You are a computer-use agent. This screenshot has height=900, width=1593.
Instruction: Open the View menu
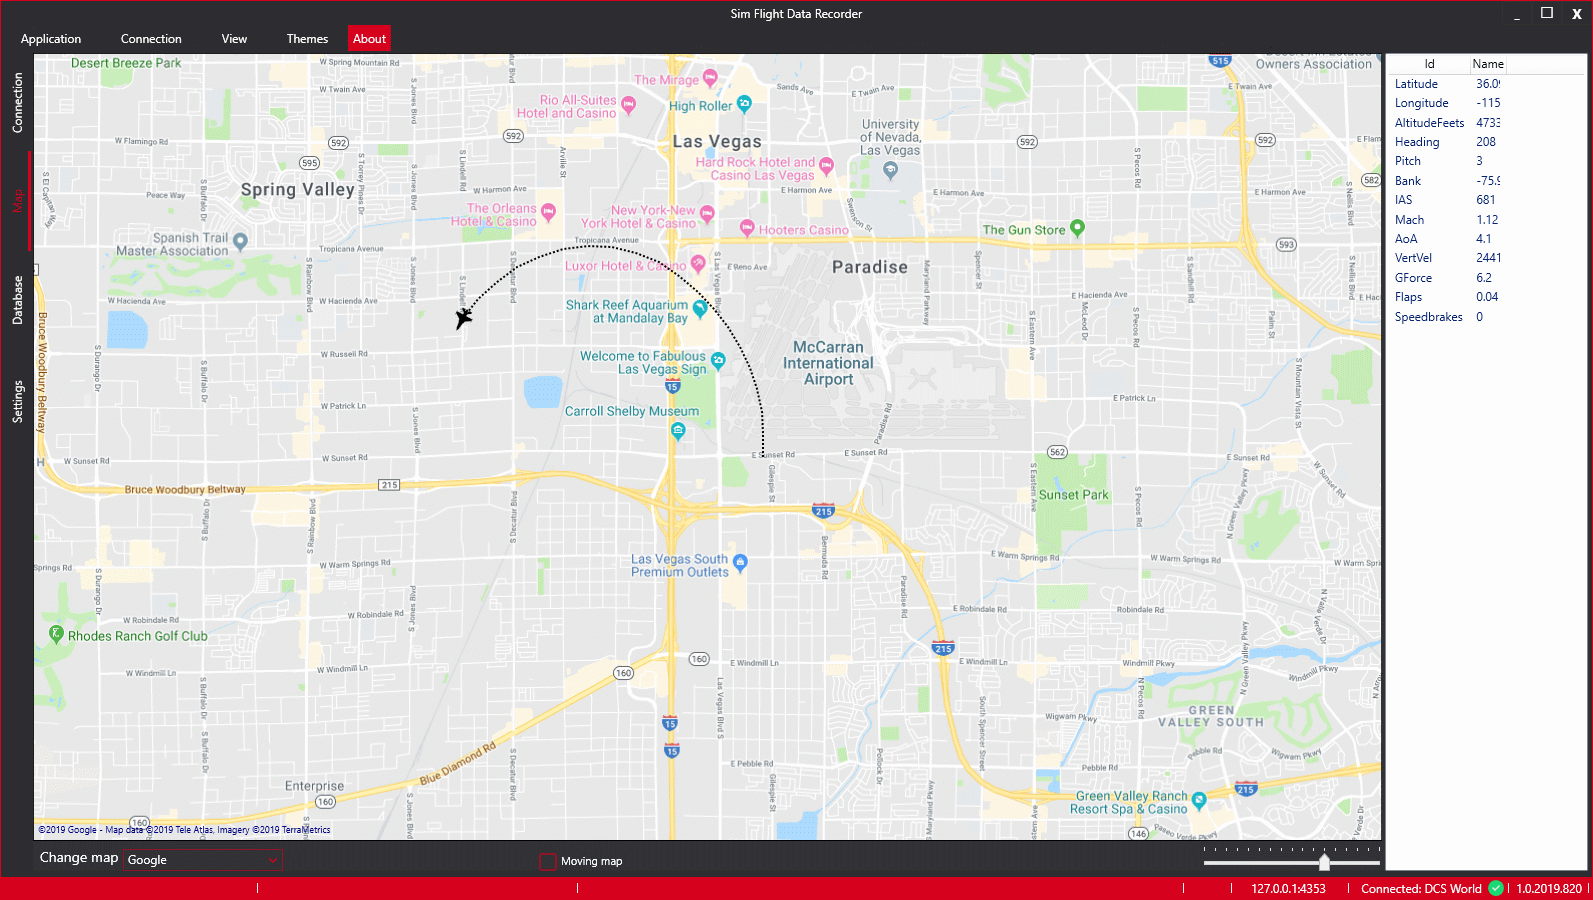[x=234, y=39]
